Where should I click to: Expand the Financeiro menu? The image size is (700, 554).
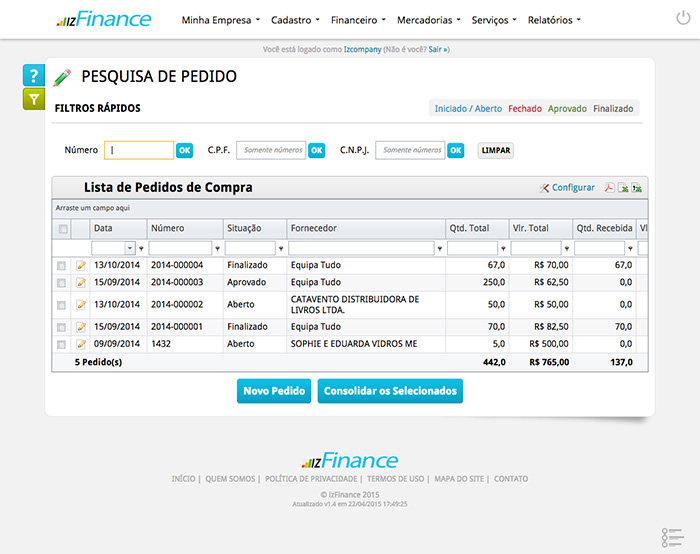(357, 20)
